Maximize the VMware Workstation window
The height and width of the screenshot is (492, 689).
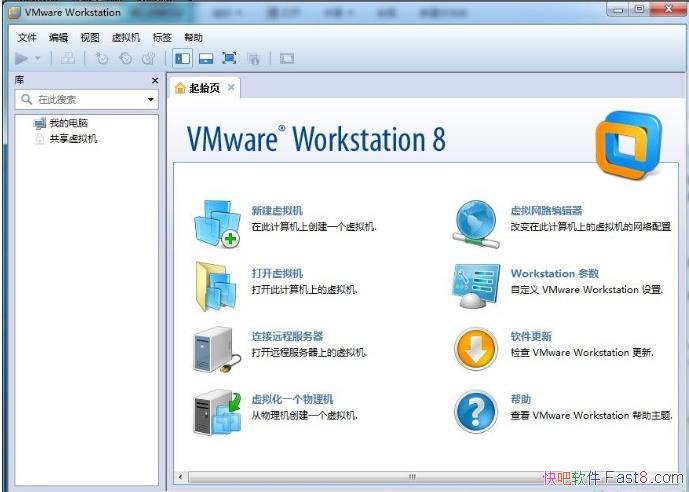click(639, 9)
